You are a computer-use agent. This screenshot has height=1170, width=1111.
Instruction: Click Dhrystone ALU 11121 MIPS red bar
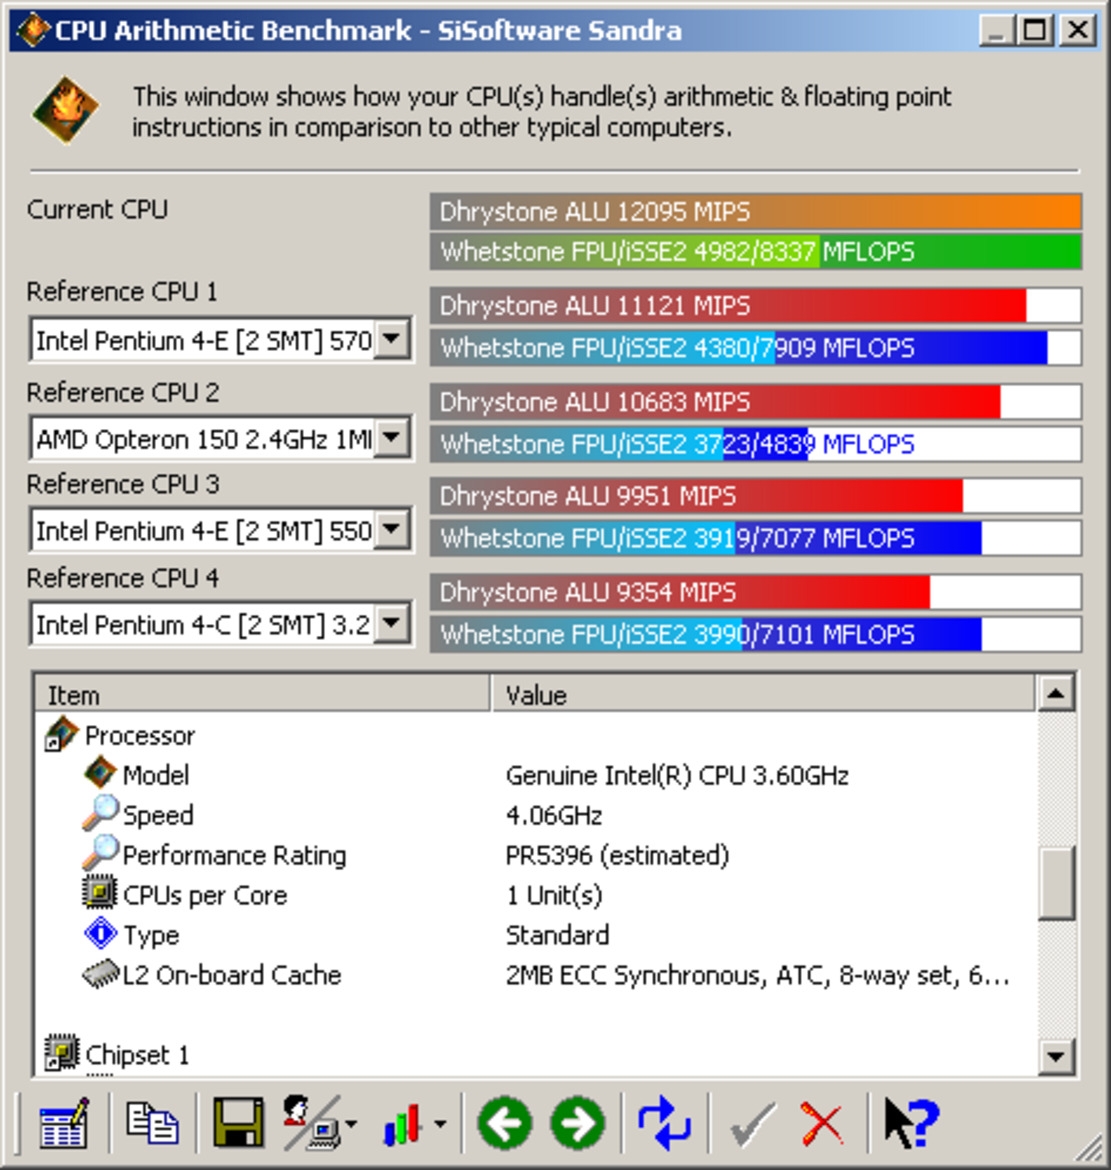[756, 305]
